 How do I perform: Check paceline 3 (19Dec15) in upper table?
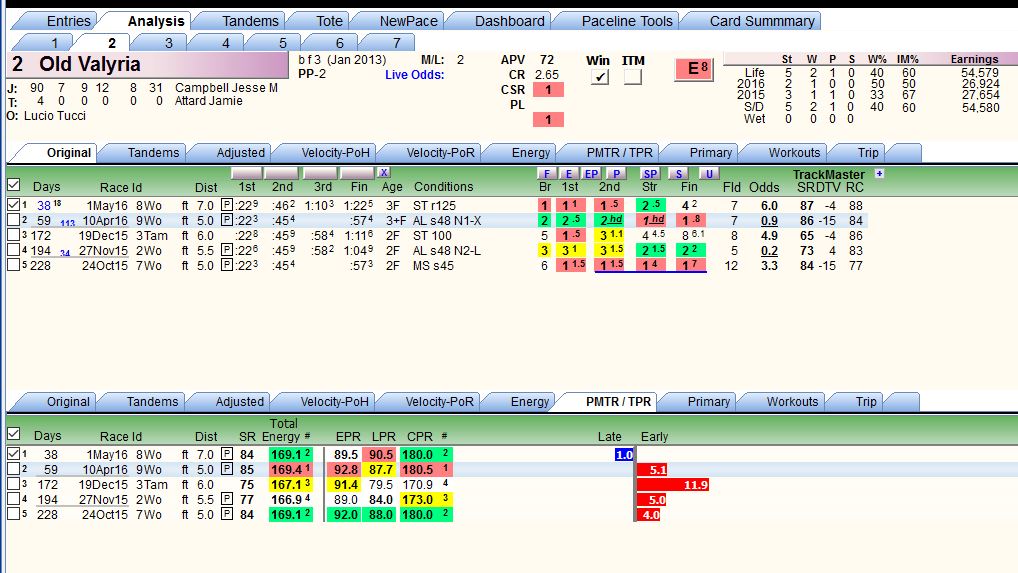pos(14,235)
